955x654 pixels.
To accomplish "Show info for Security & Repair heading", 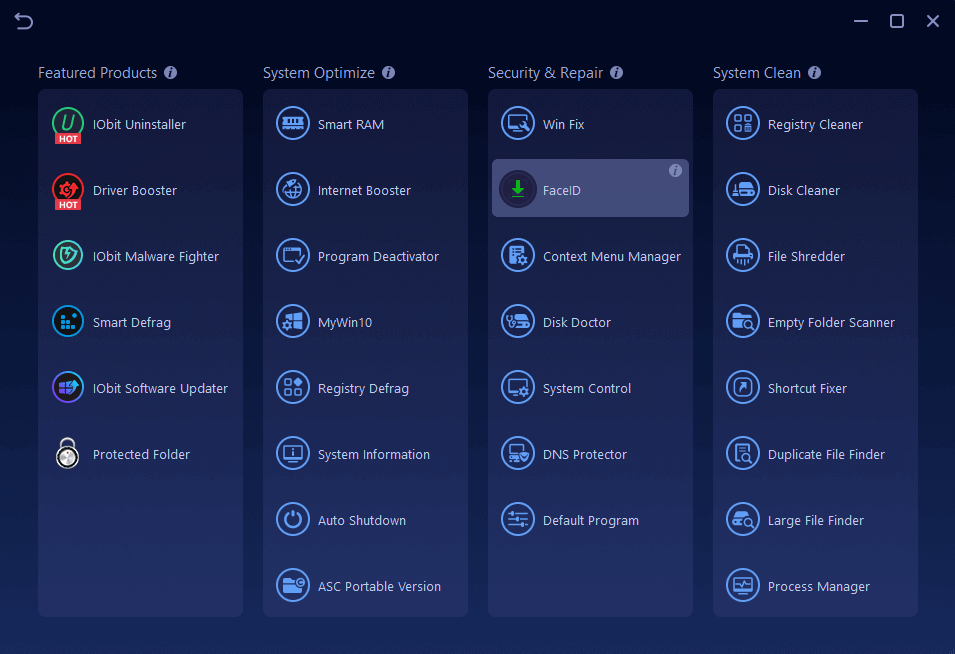I will 616,72.
